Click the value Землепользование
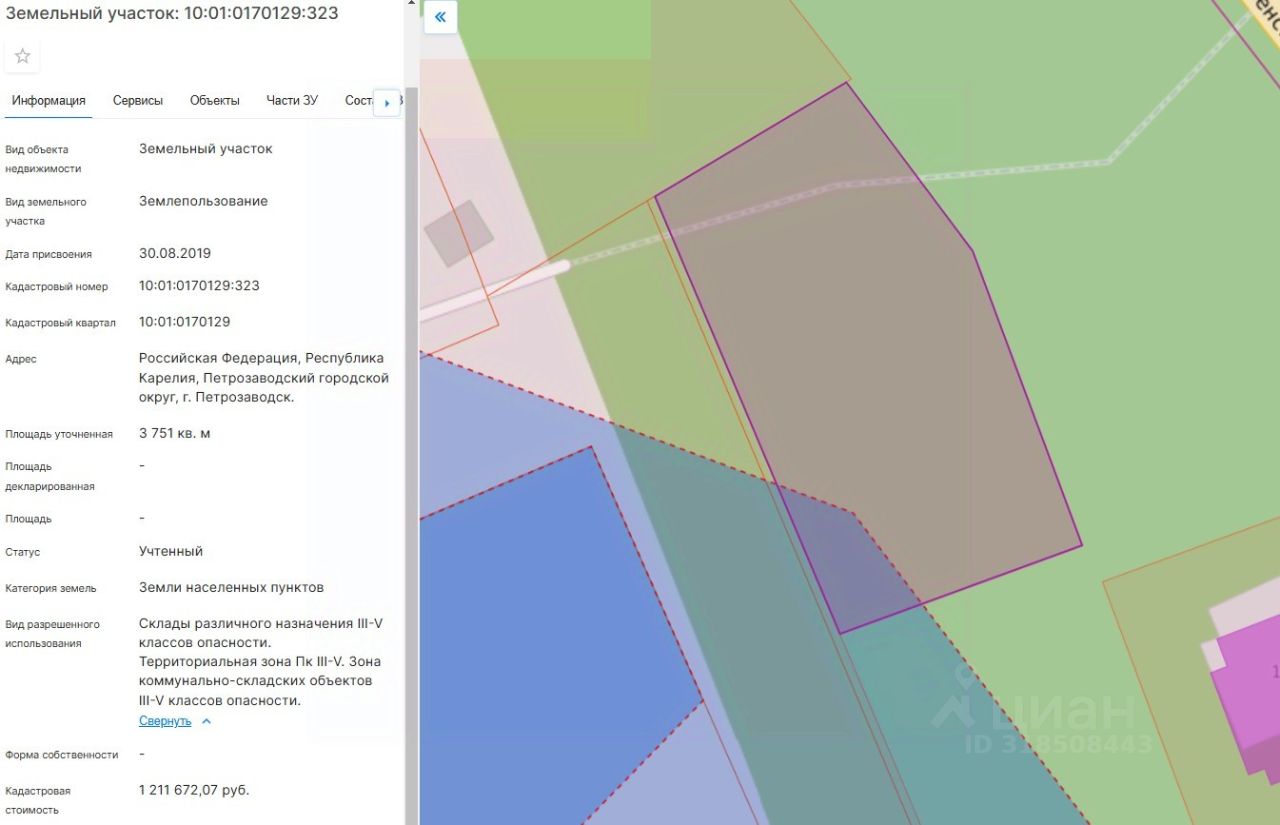This screenshot has height=825, width=1280. pyautogui.click(x=203, y=202)
